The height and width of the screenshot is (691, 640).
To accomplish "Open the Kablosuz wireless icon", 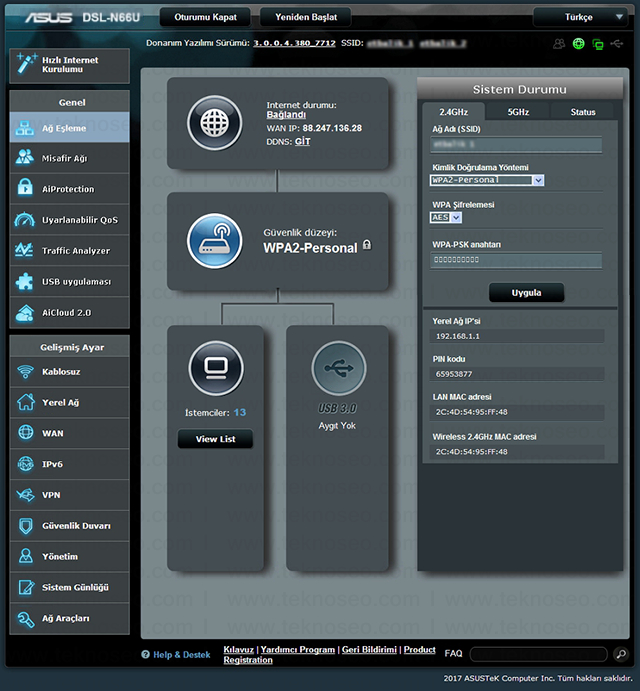I will (x=25, y=372).
